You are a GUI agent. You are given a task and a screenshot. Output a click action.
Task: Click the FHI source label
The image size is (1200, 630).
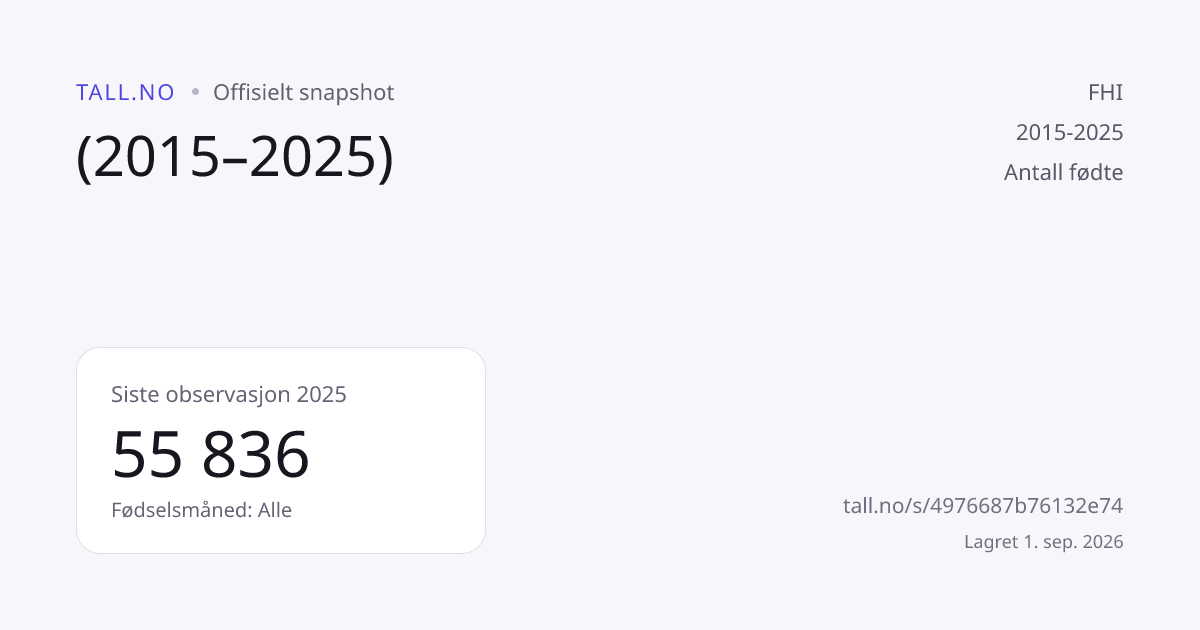click(x=1105, y=93)
